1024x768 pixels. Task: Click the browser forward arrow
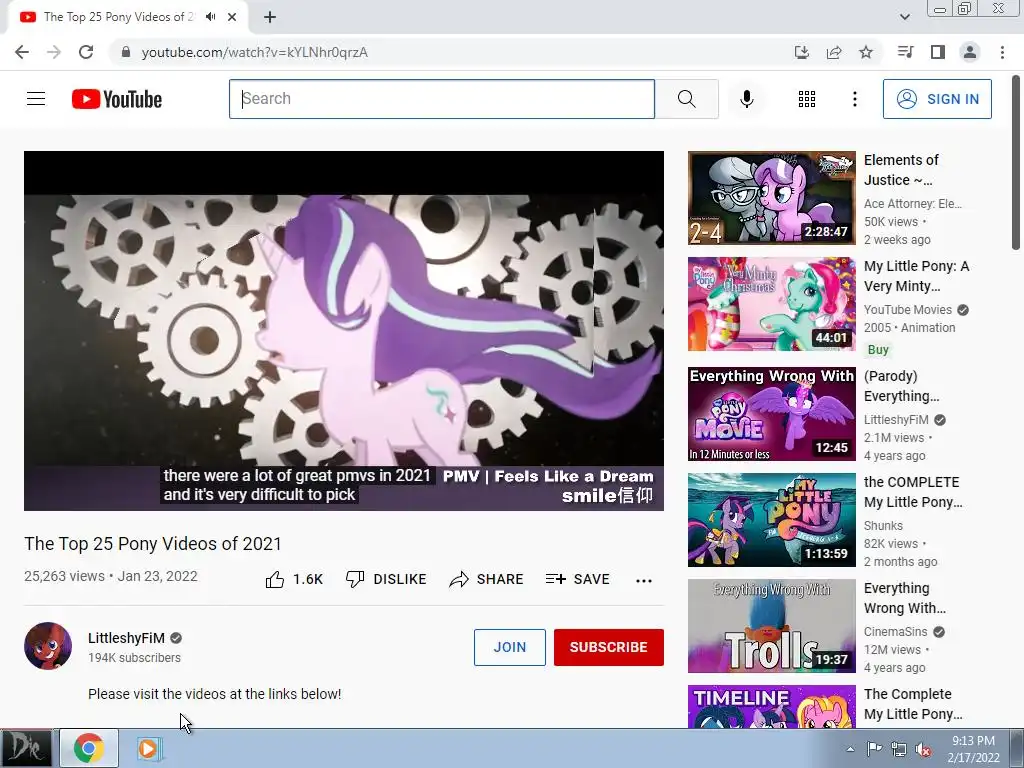[54, 52]
